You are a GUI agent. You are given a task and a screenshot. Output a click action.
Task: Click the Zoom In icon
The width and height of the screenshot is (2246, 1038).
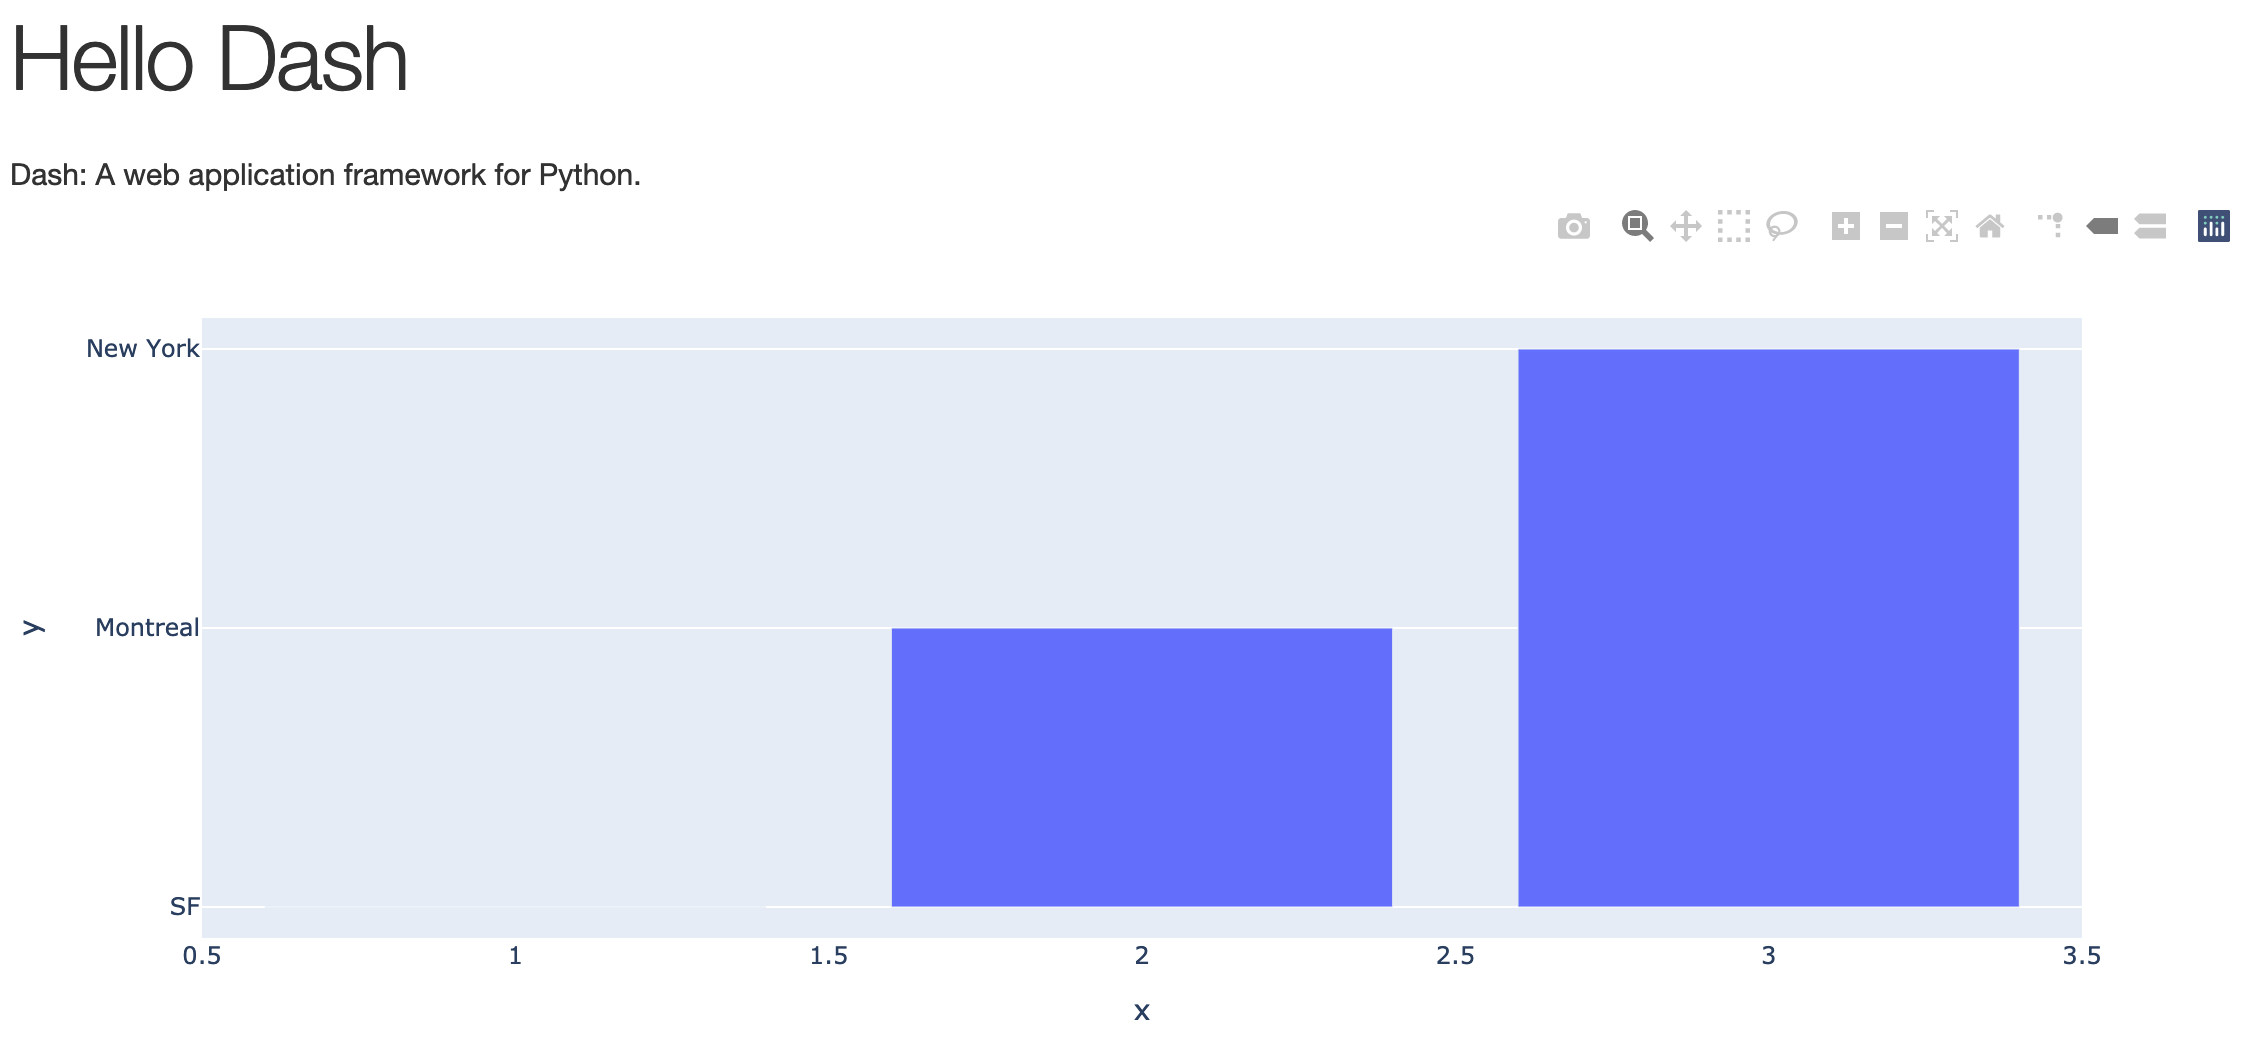[1845, 227]
